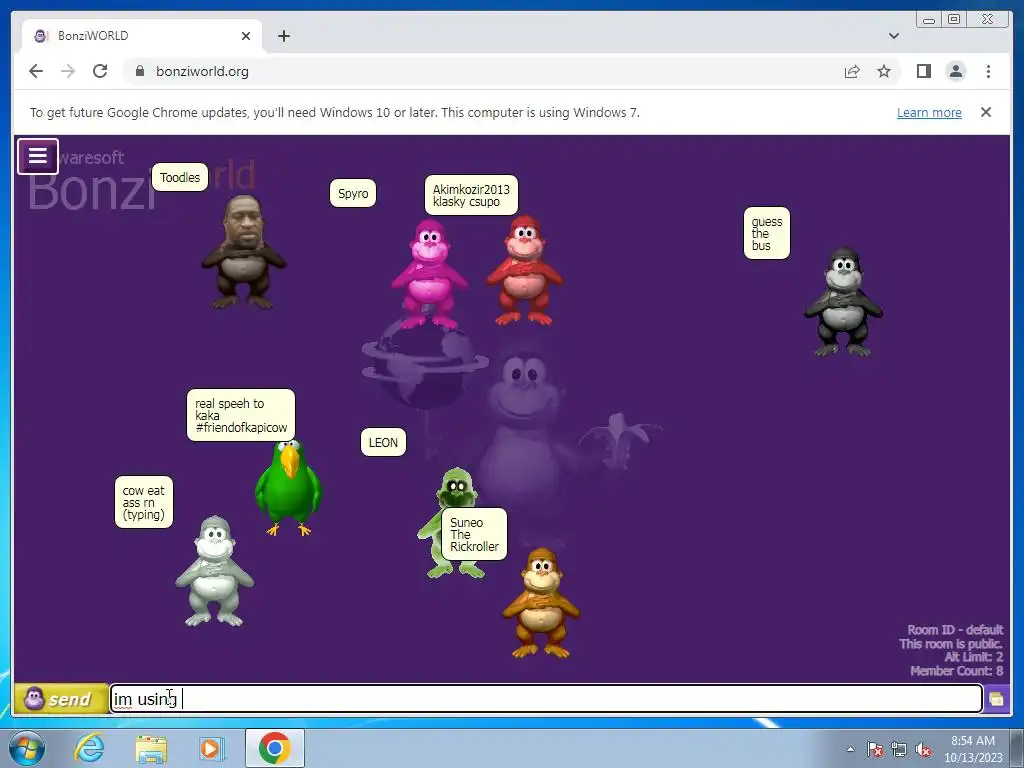Image resolution: width=1024 pixels, height=768 pixels.
Task: Click the 'guess the bus' bubble
Action: 767,233
